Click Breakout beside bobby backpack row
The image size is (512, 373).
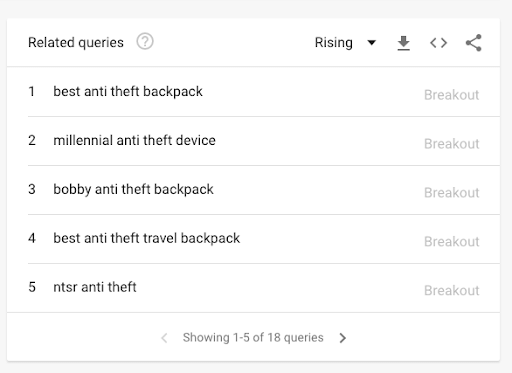(x=452, y=193)
